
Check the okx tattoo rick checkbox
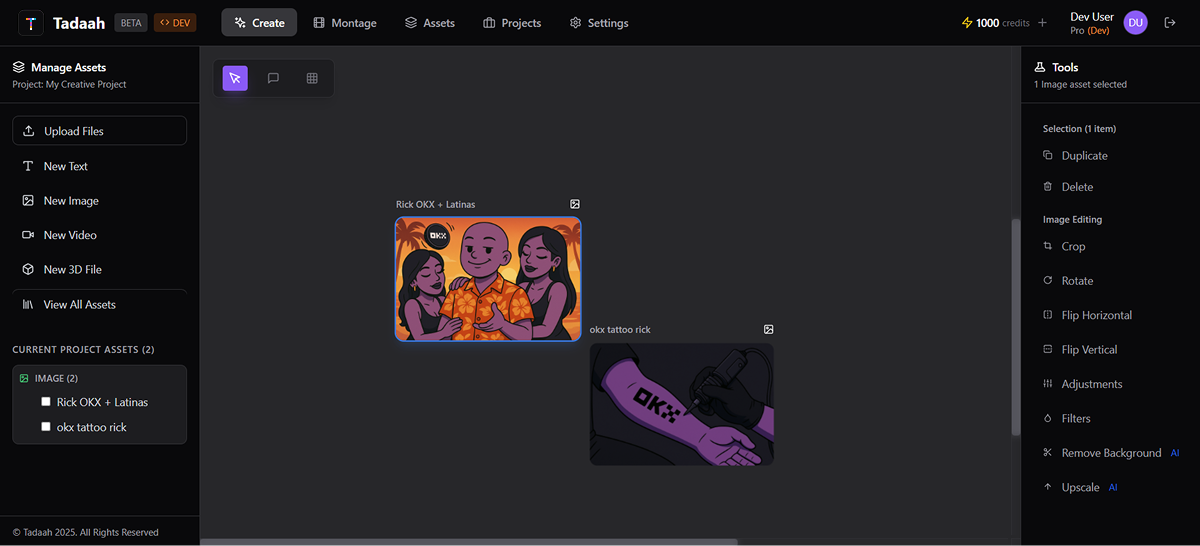(46, 427)
